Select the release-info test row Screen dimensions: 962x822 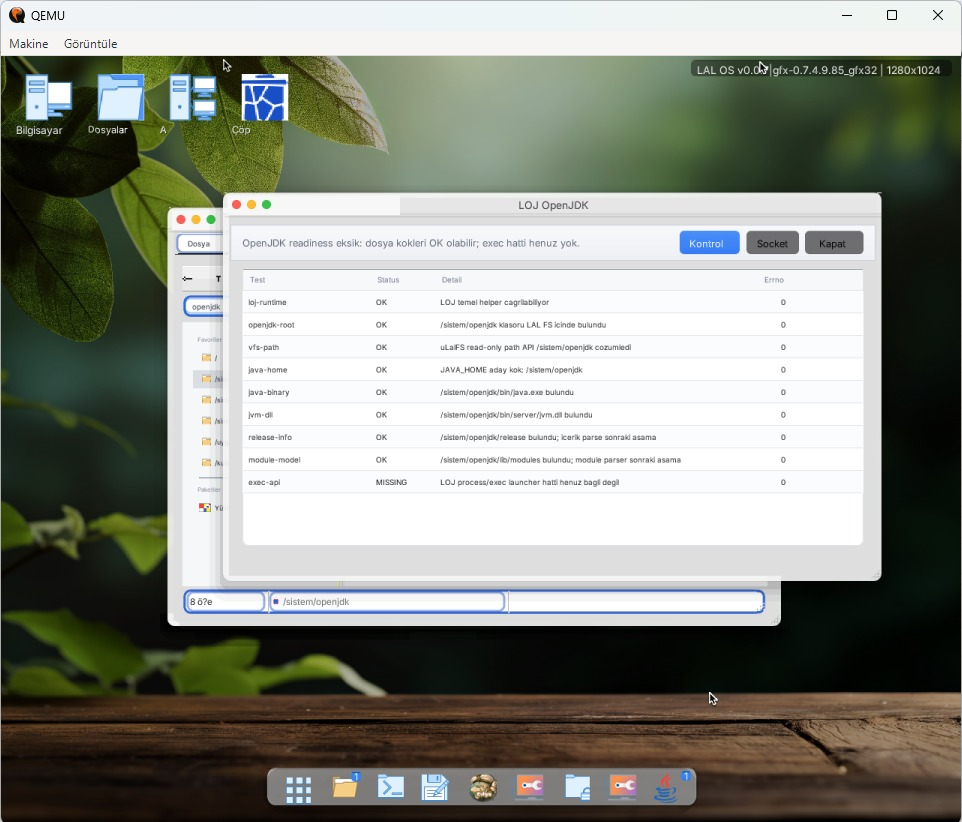[552, 437]
